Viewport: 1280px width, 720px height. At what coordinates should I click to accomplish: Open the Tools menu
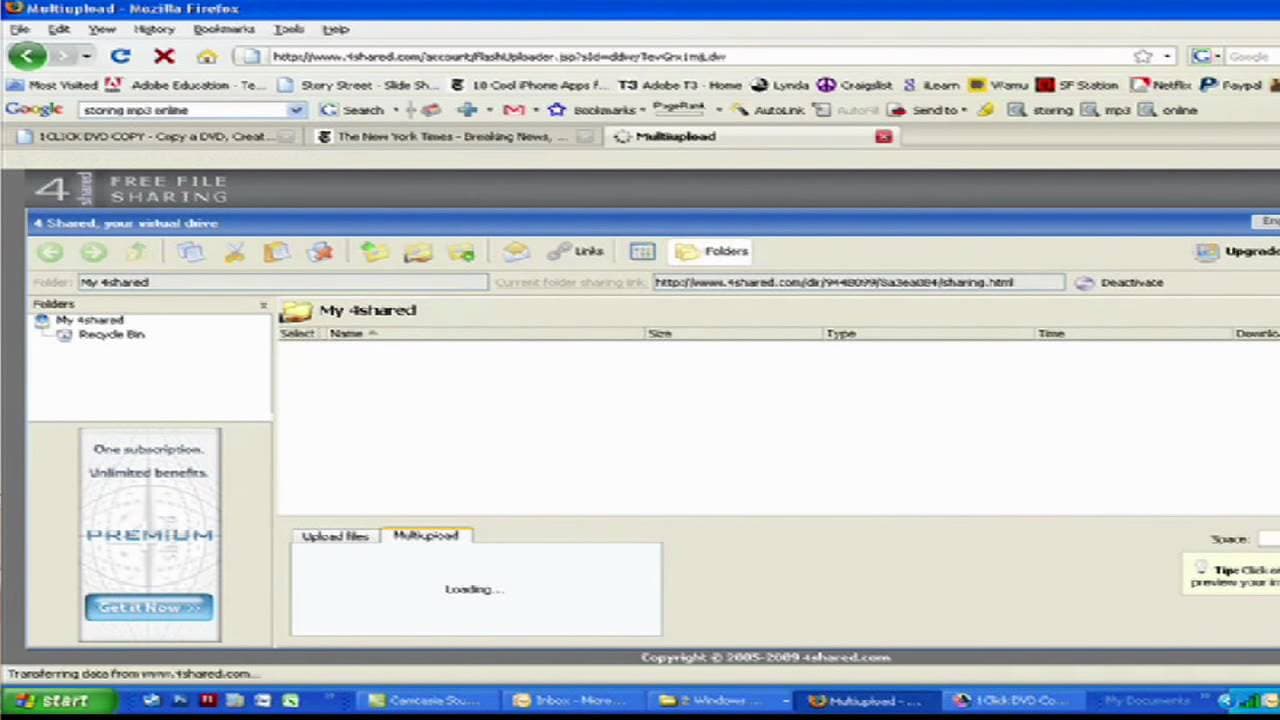[x=289, y=30]
